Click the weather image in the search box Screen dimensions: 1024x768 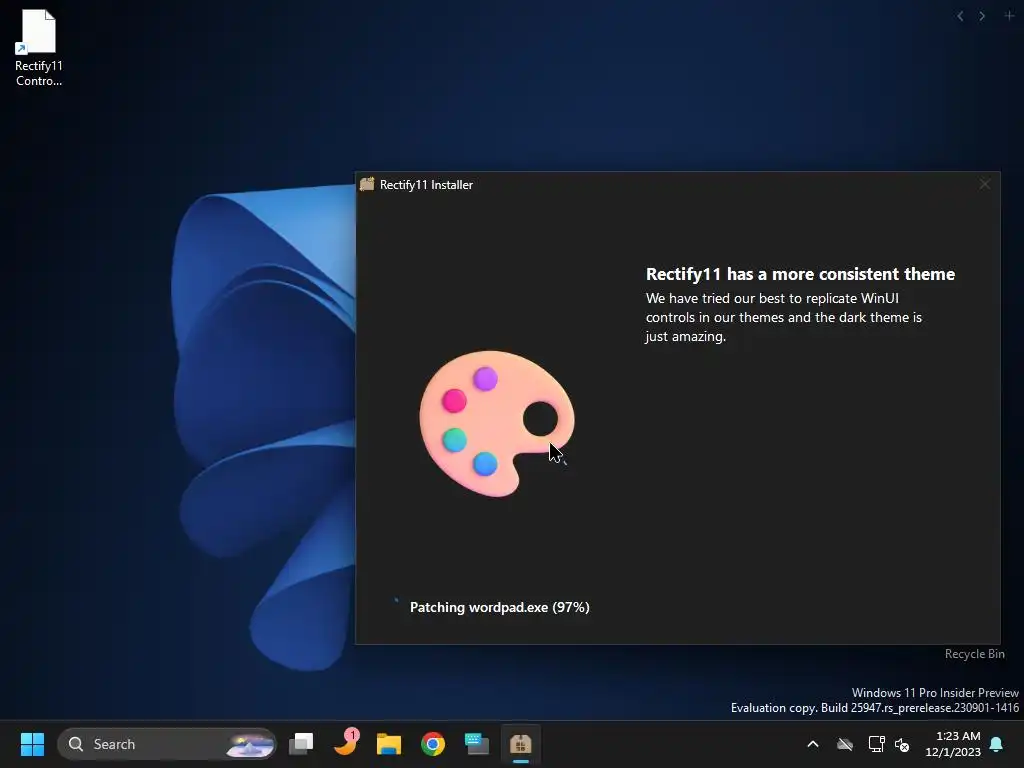(249, 744)
